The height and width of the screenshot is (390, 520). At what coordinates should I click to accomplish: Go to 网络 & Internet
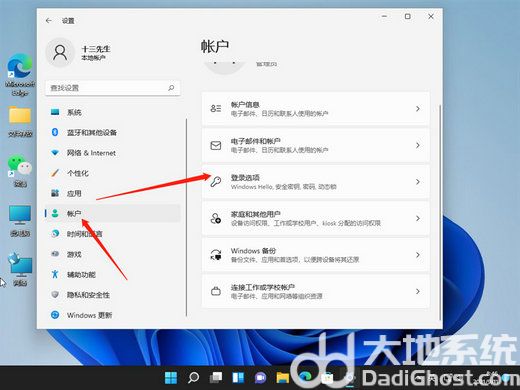(x=112, y=153)
